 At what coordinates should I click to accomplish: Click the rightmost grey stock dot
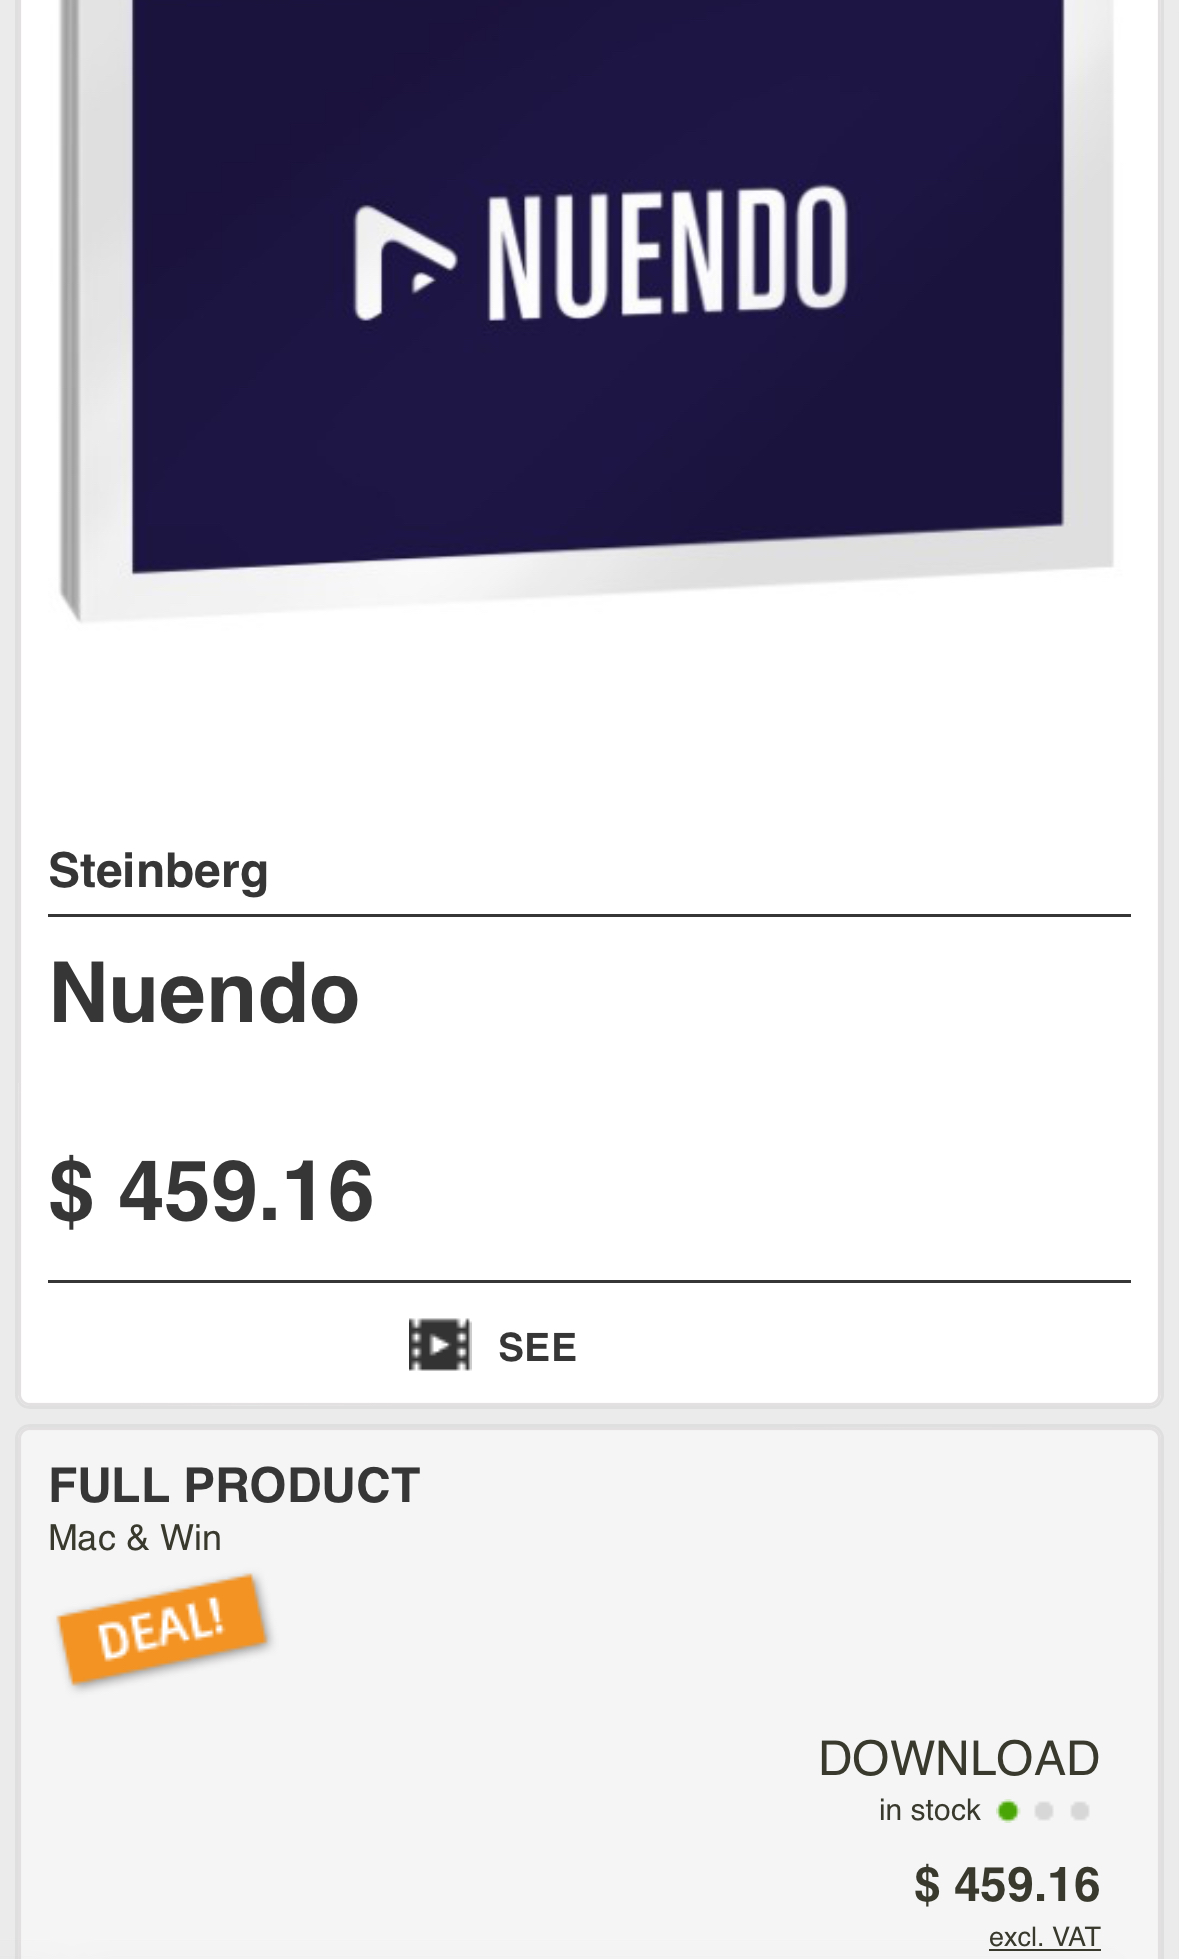click(x=1080, y=1811)
